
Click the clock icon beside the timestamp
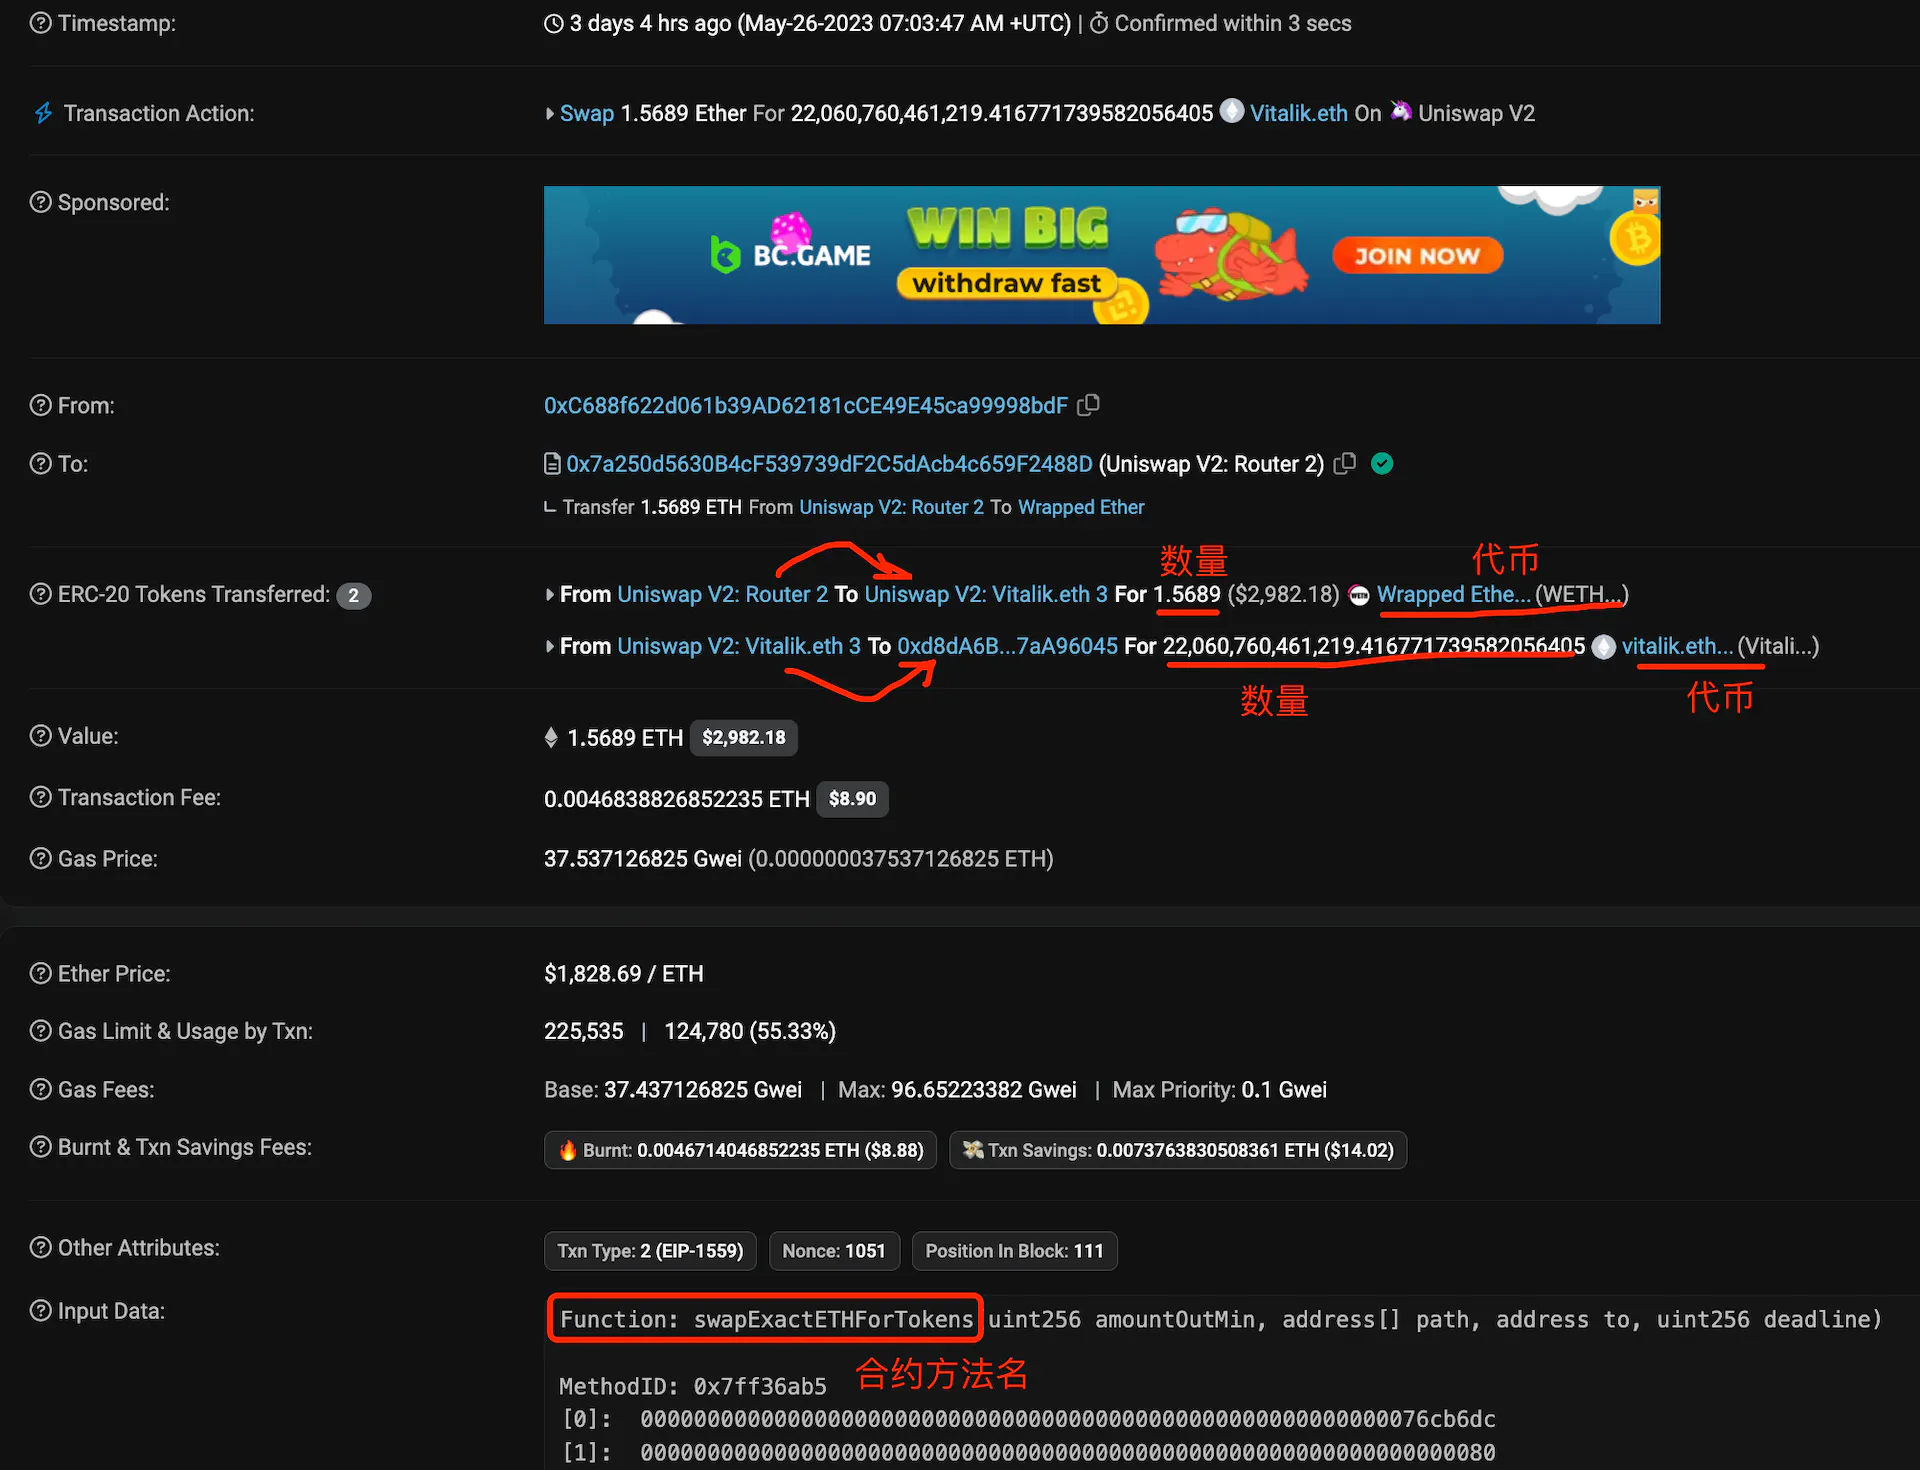tap(554, 23)
